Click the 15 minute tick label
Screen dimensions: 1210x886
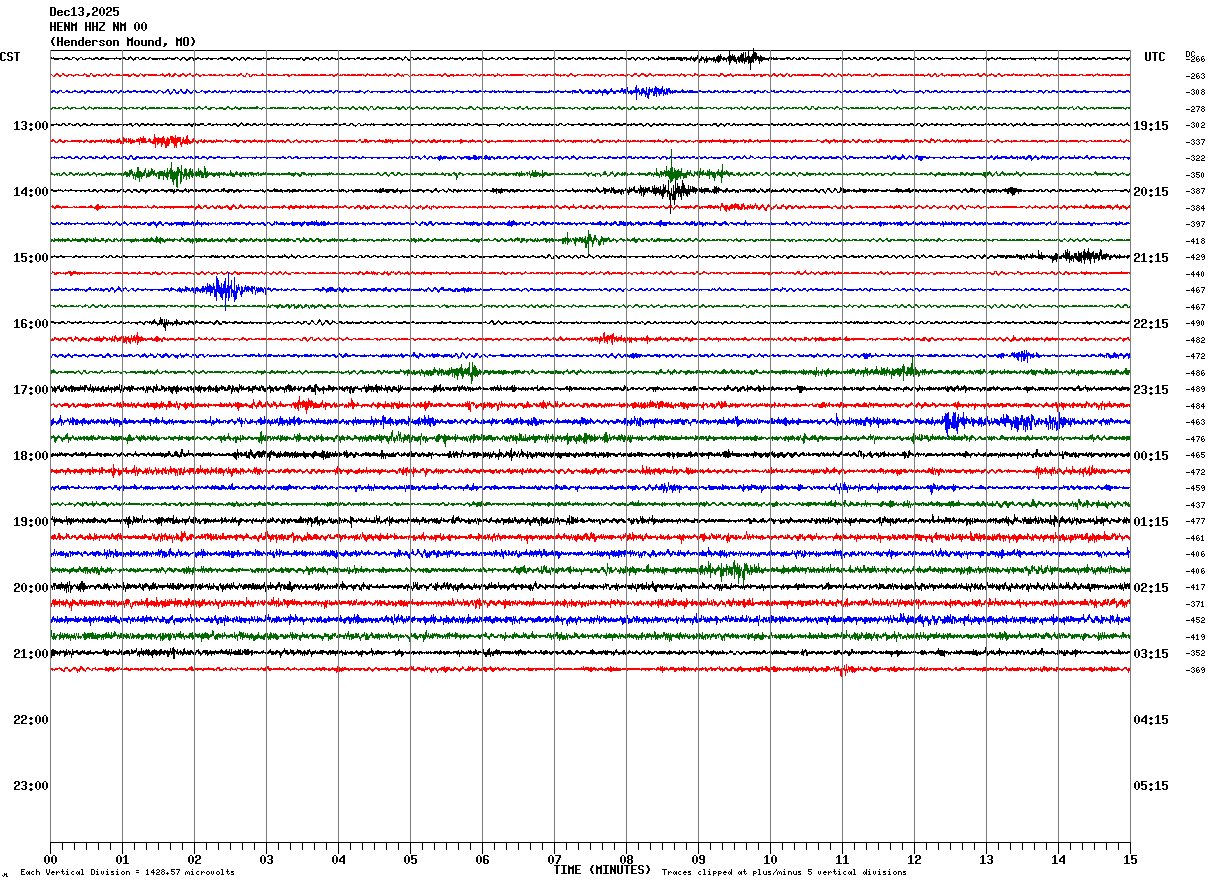(x=1130, y=859)
